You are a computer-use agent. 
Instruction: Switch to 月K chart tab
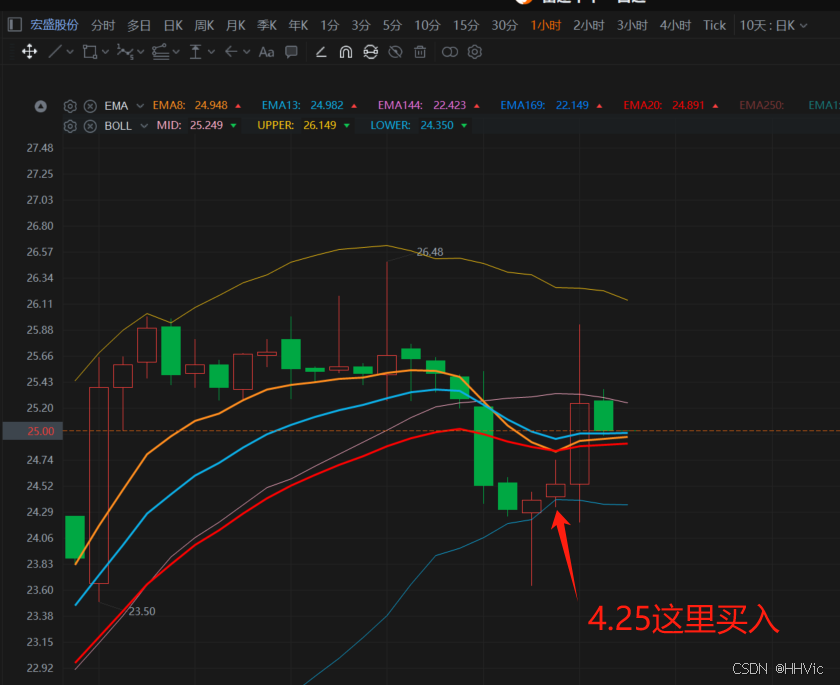tap(236, 25)
